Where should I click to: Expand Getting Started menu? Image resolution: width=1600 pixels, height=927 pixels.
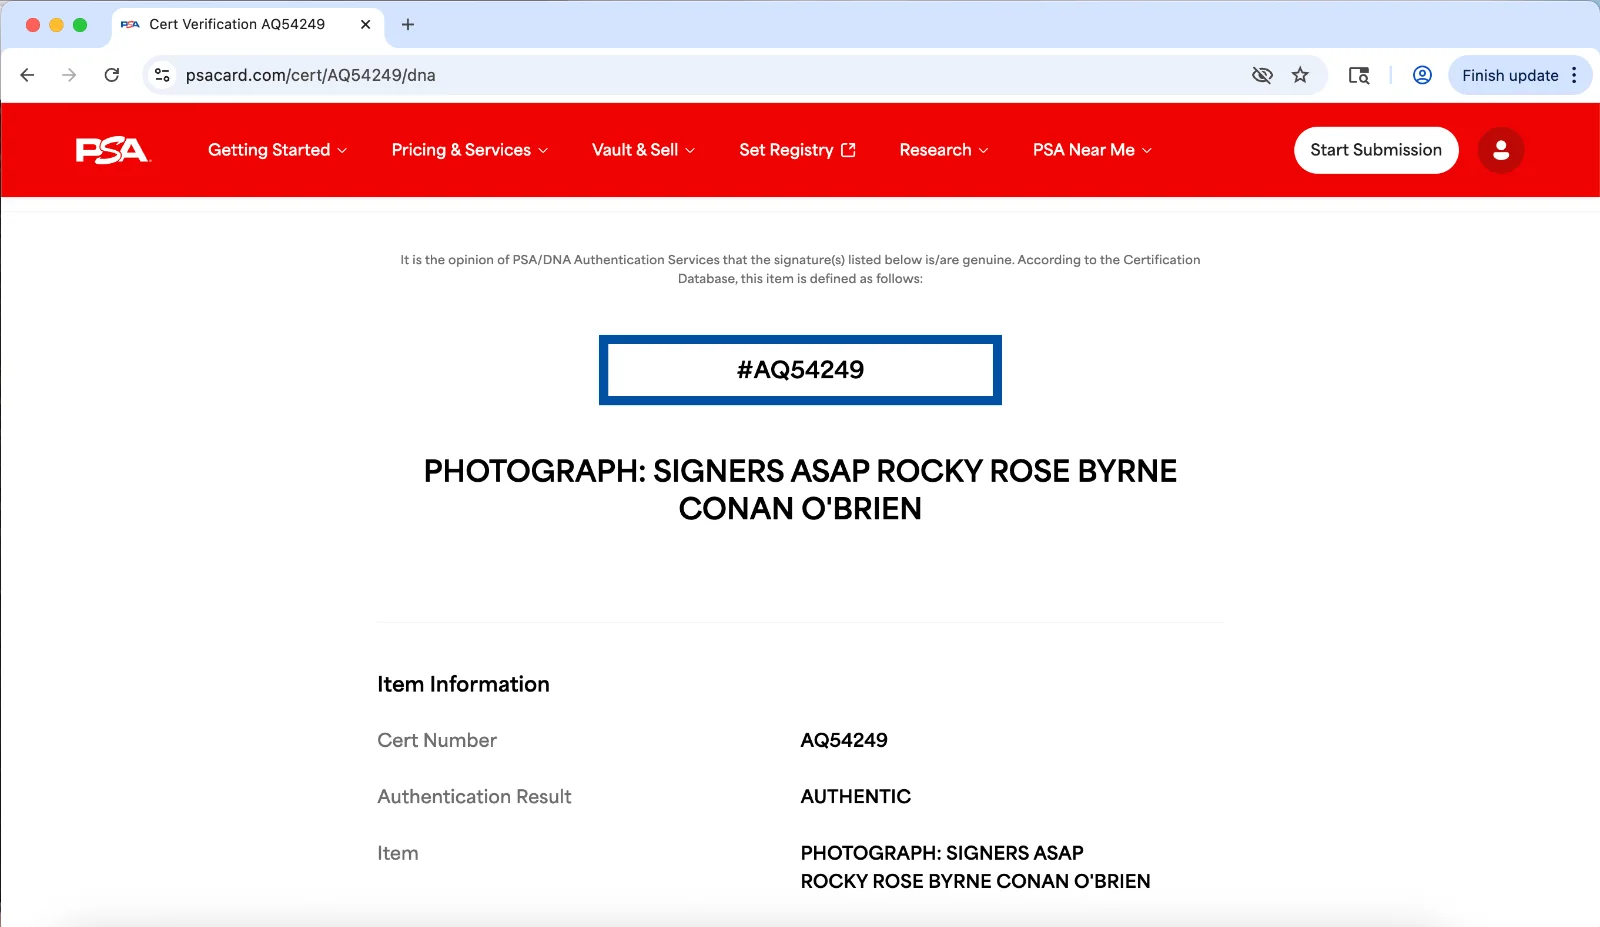click(x=277, y=150)
